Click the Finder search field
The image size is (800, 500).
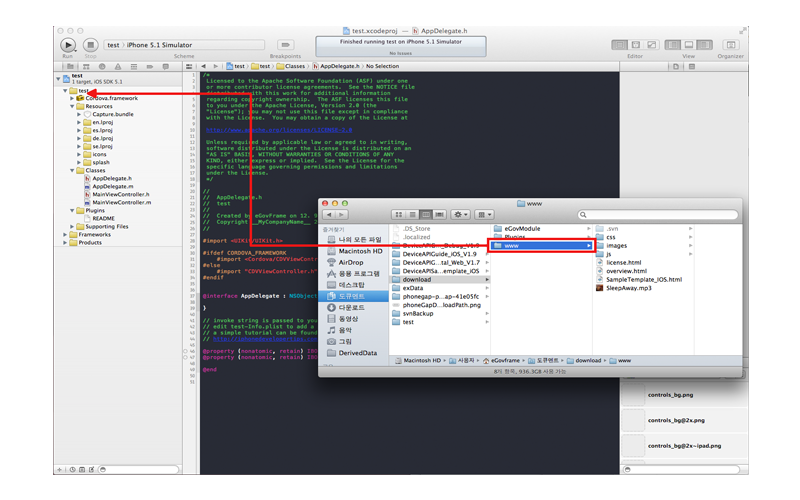coord(659,214)
